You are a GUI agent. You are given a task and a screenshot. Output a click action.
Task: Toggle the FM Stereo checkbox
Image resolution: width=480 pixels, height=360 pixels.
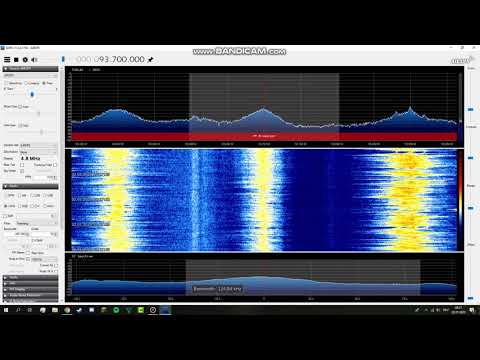[28, 253]
